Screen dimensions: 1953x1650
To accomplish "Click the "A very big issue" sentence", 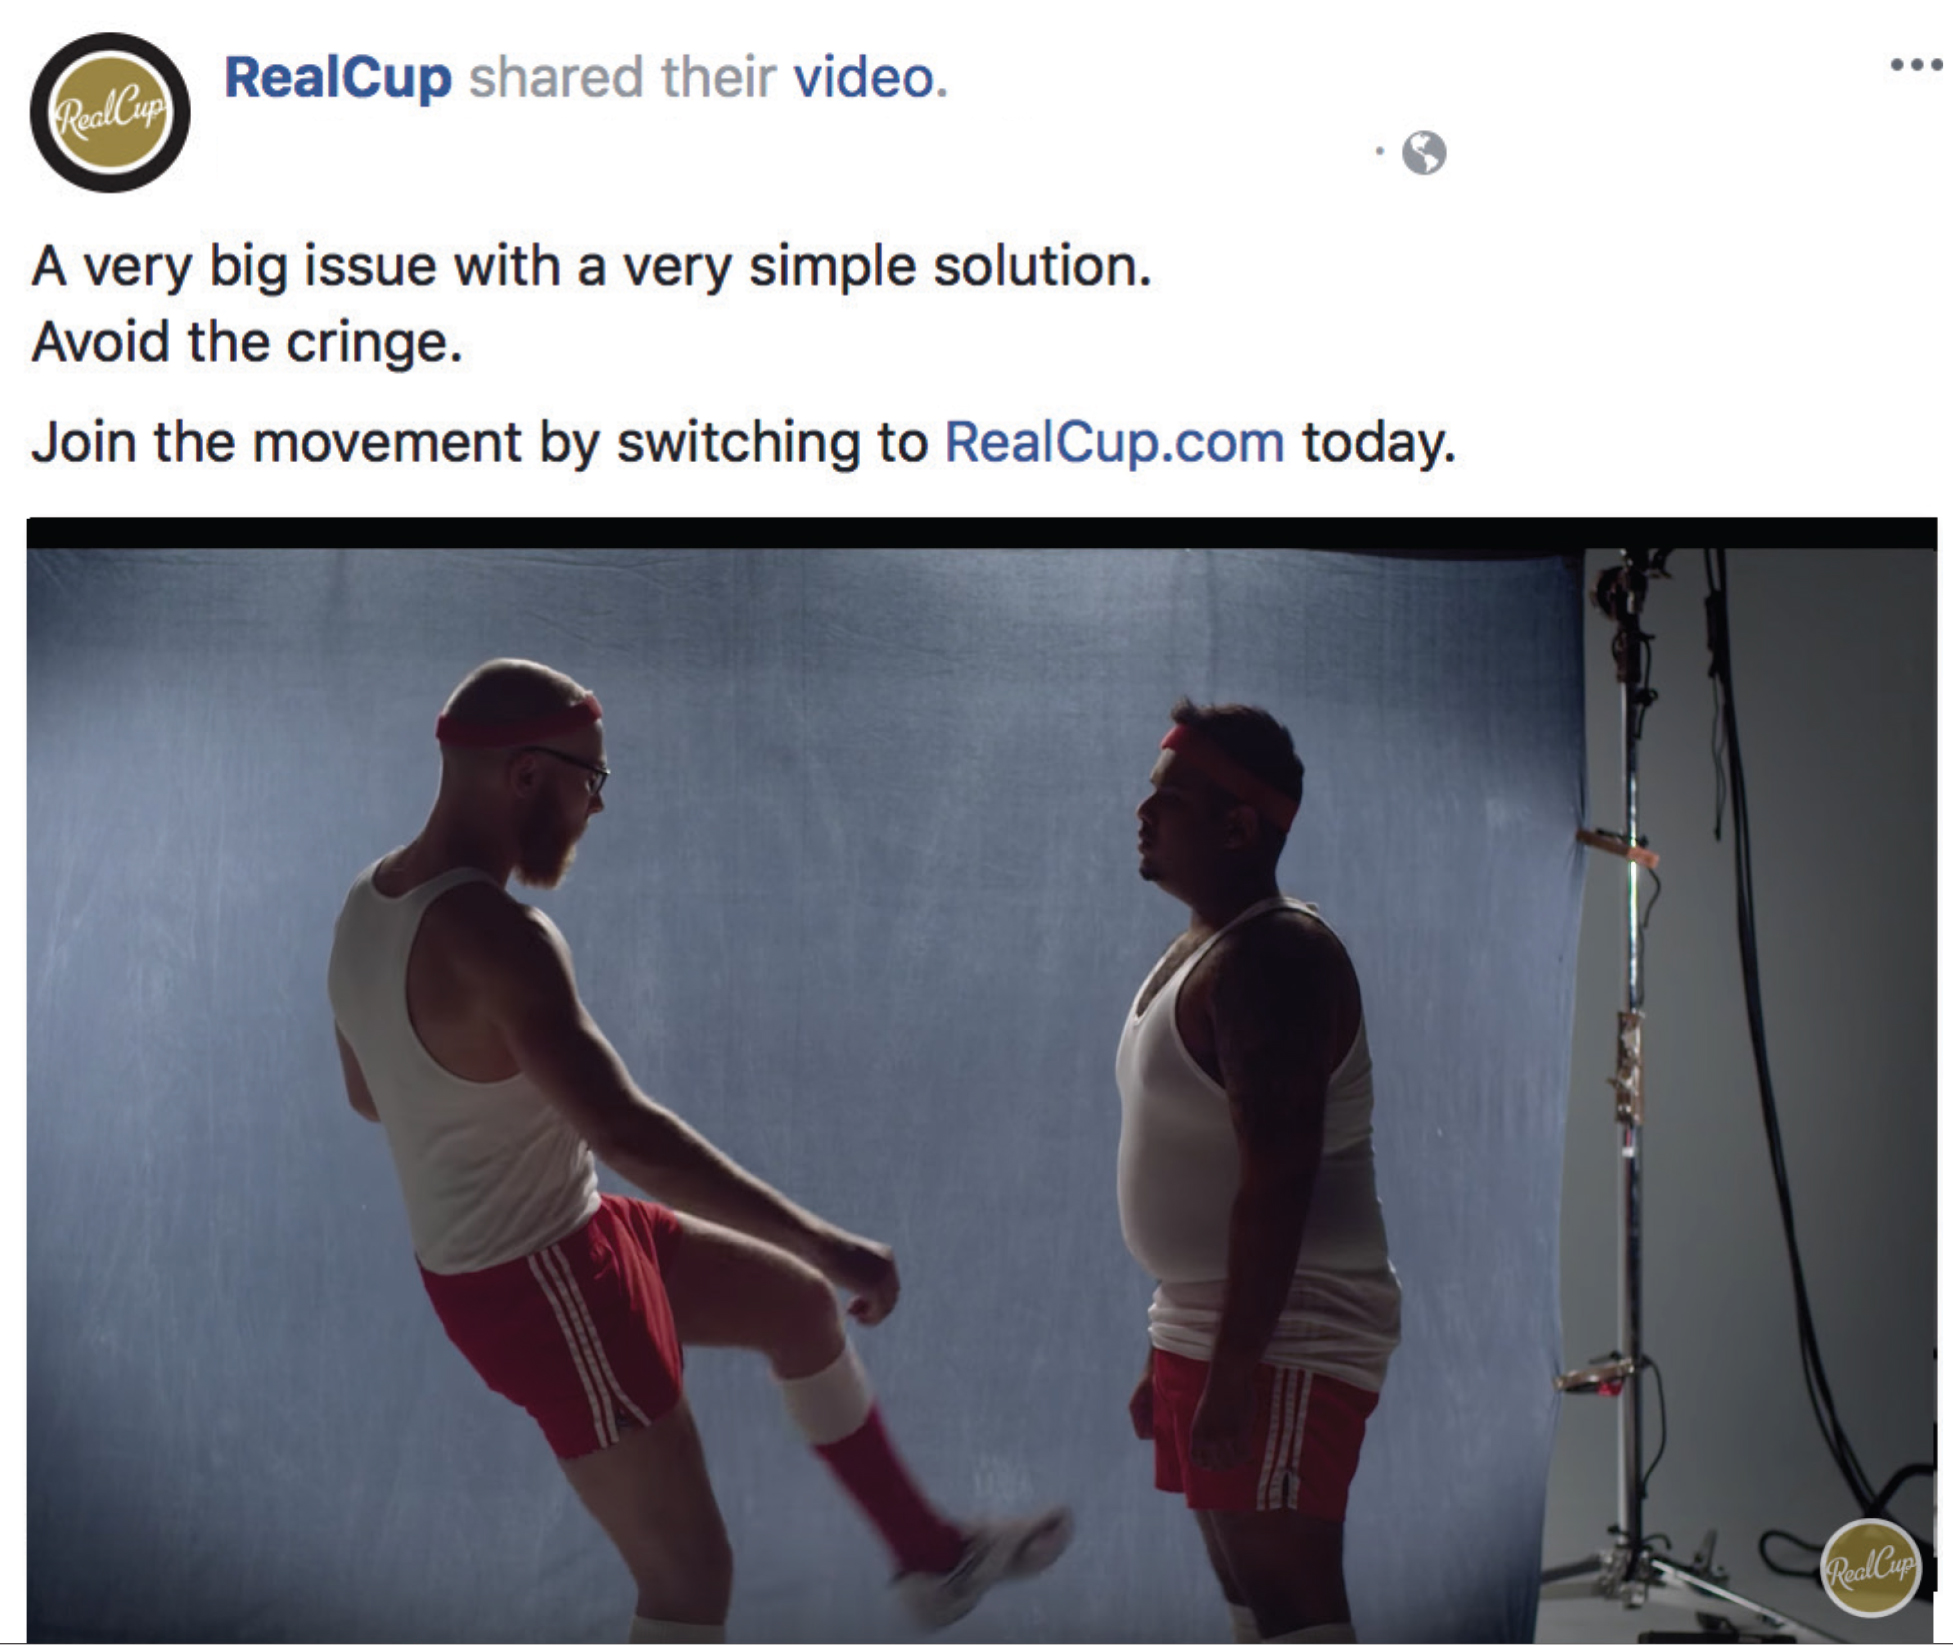I will (591, 267).
